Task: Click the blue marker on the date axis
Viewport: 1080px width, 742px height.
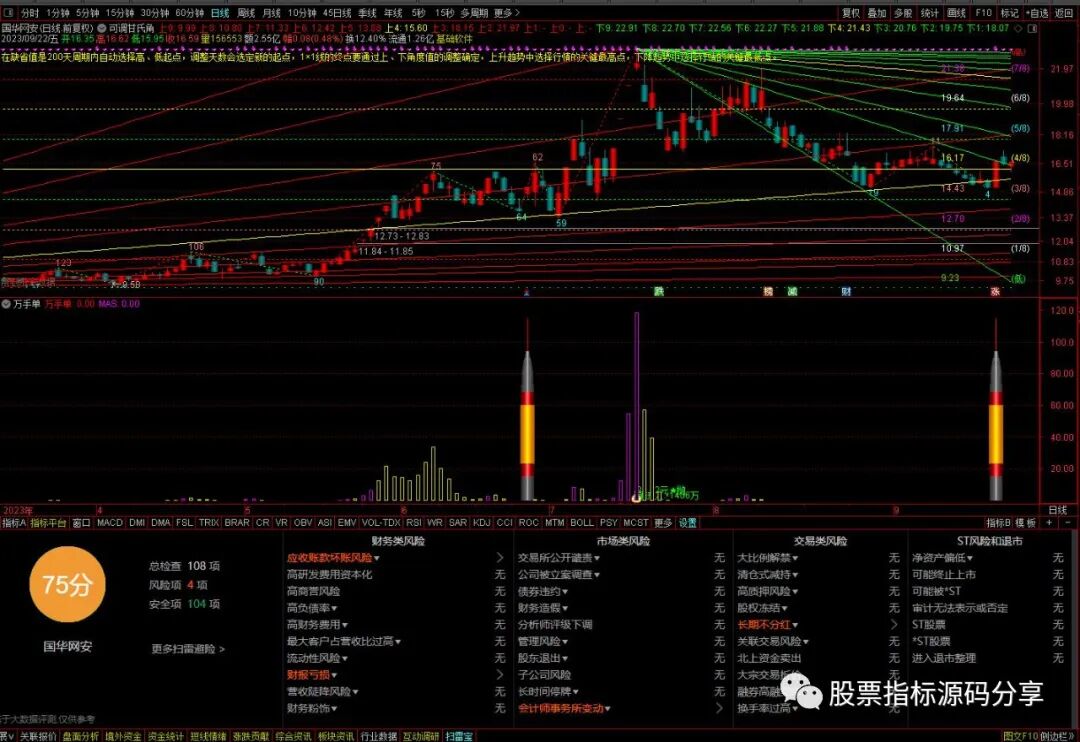Action: (527, 293)
